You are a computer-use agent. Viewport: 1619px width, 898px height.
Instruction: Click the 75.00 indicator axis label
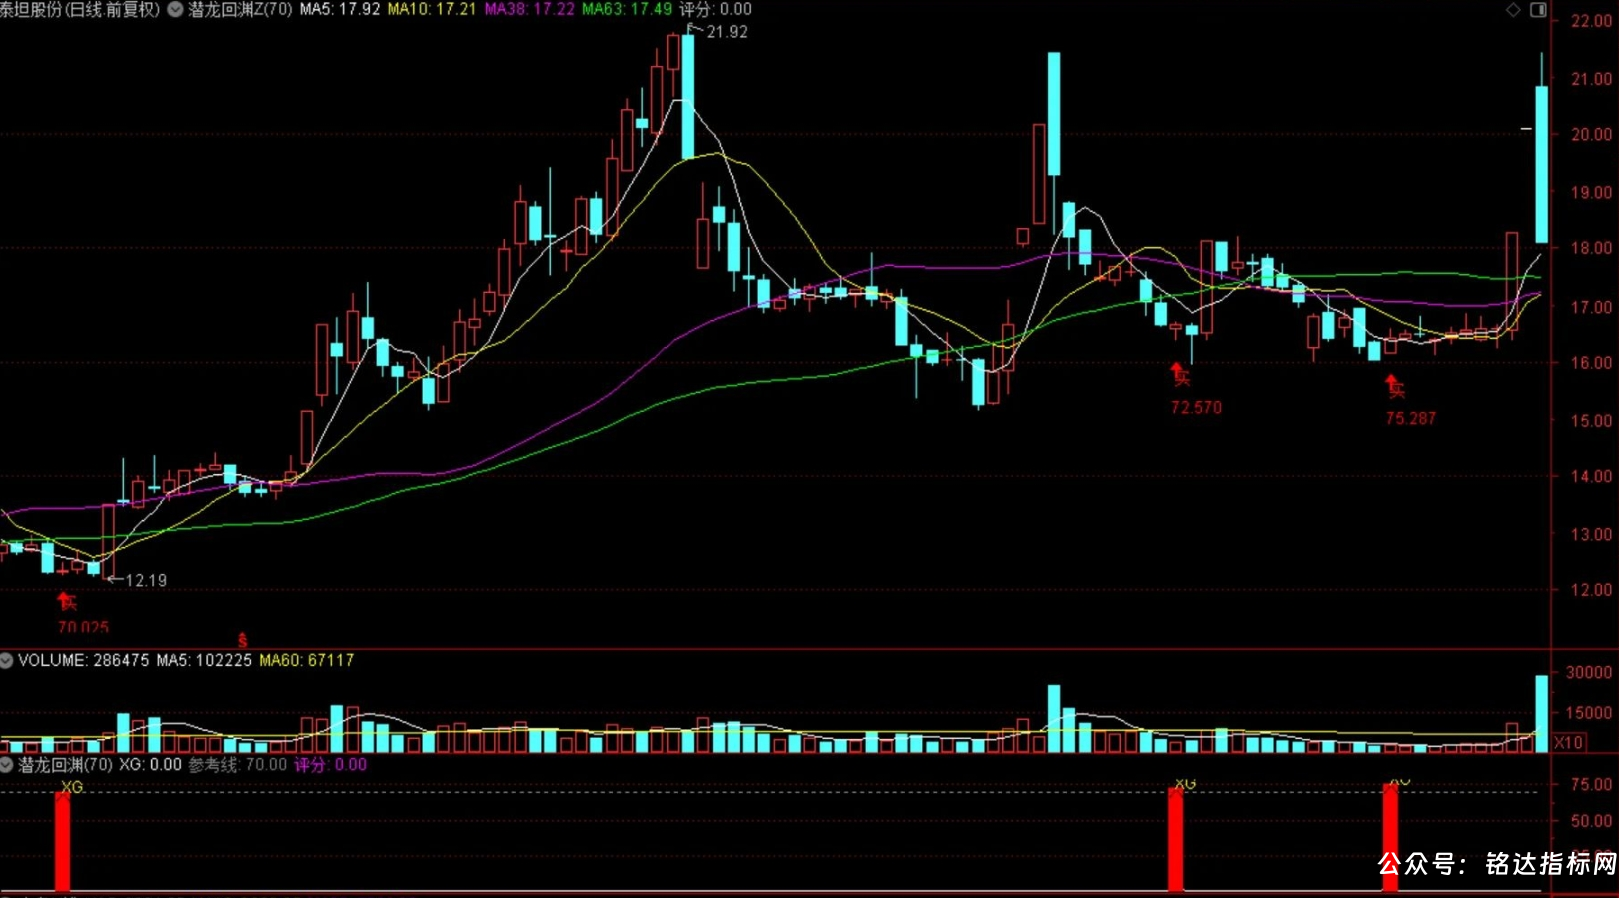click(x=1591, y=785)
